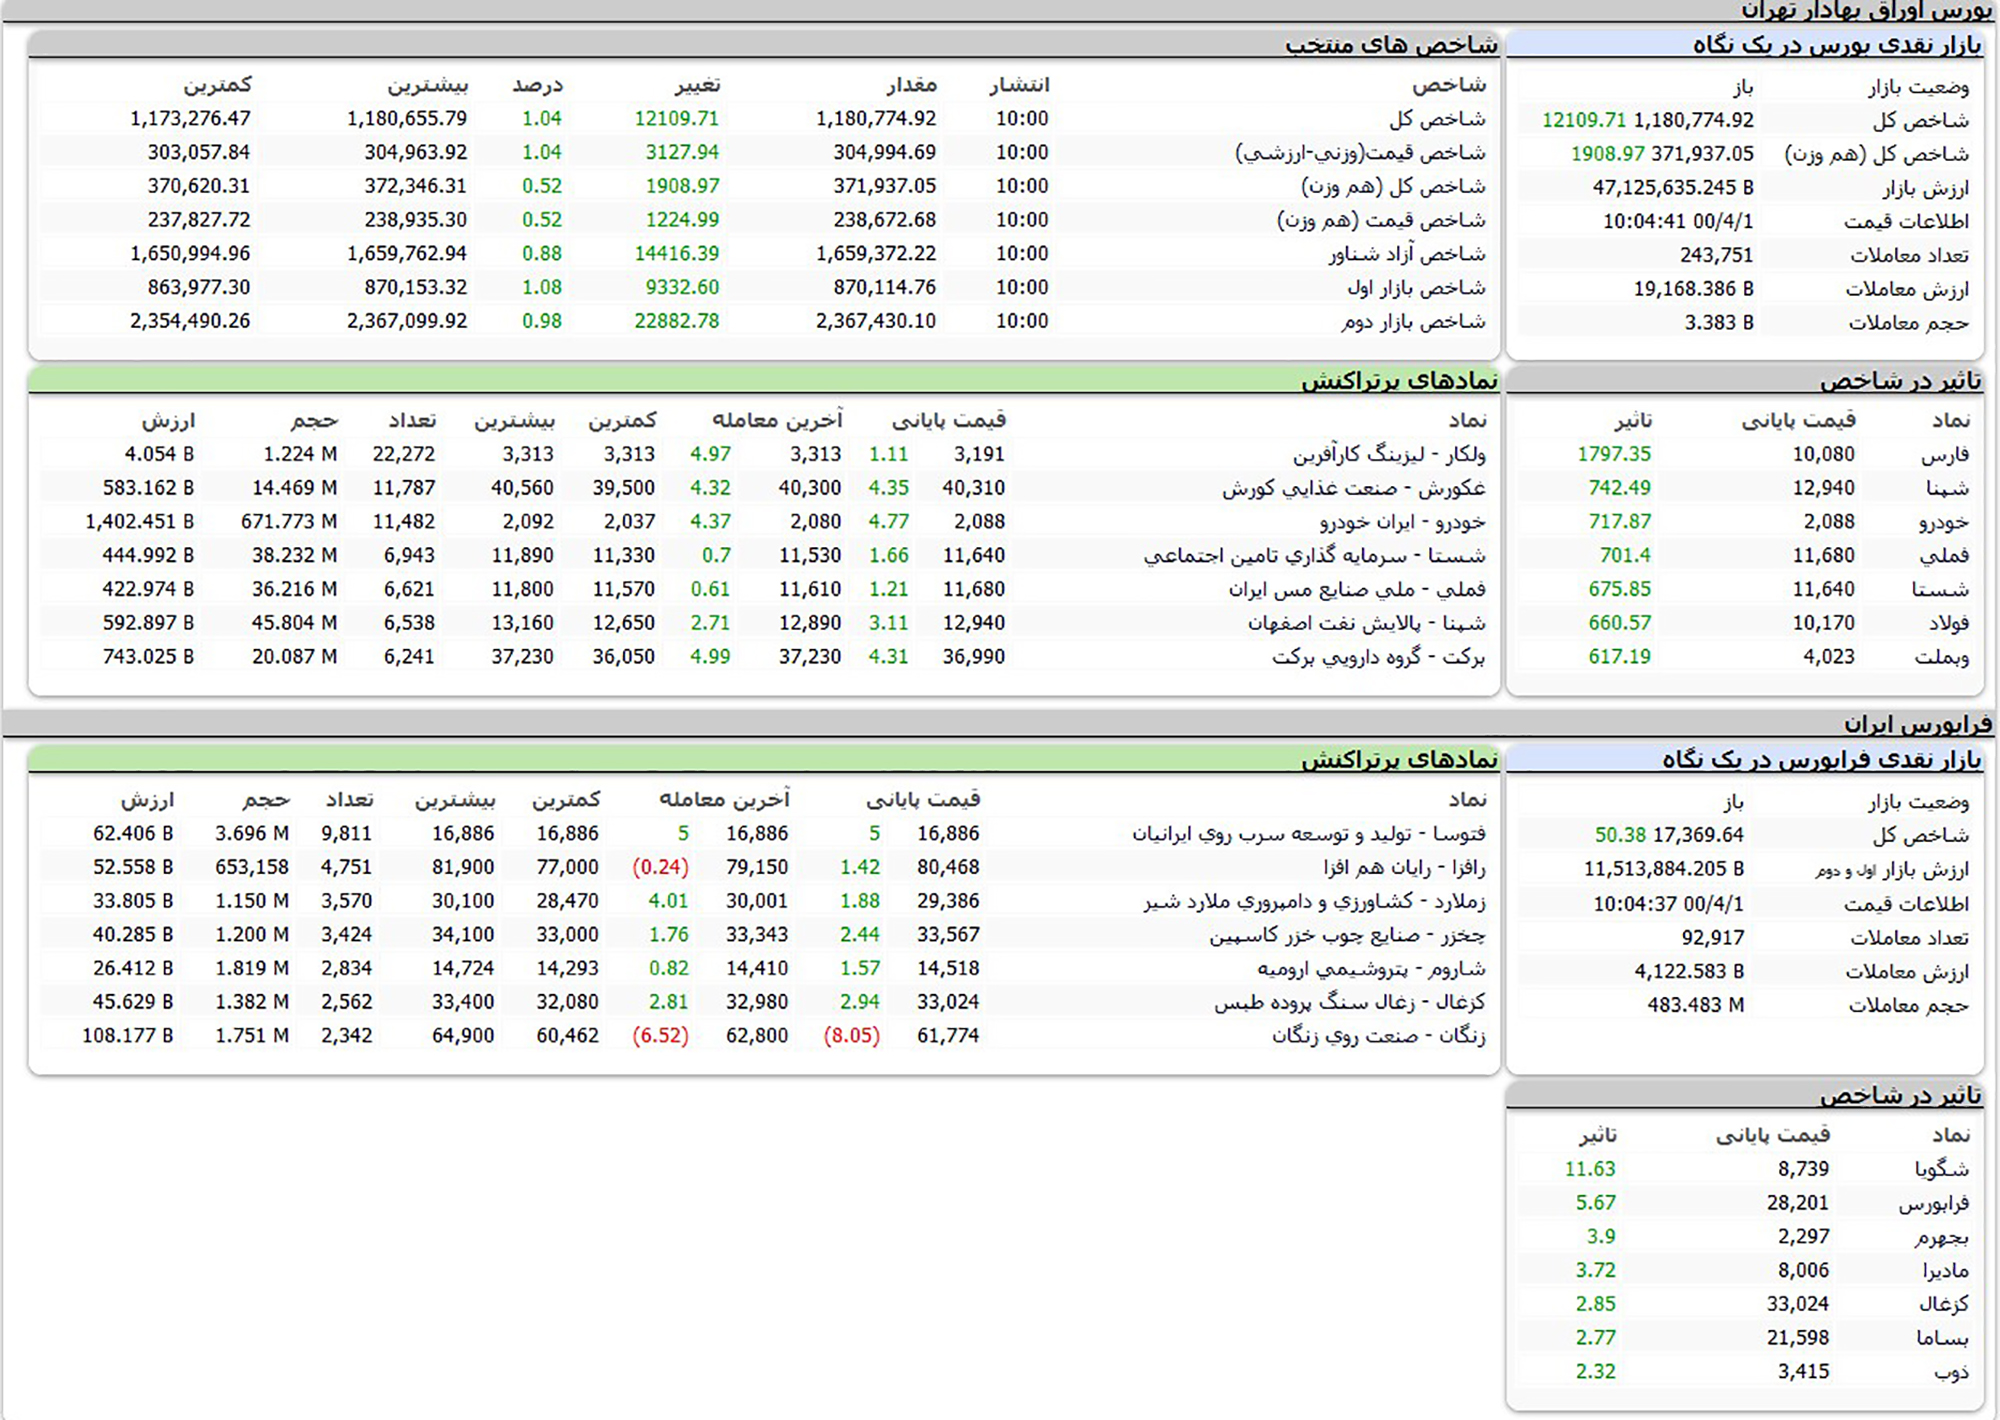
Task: Click the برکت - گروه دارویی برکت symbol
Action: [x=1378, y=657]
